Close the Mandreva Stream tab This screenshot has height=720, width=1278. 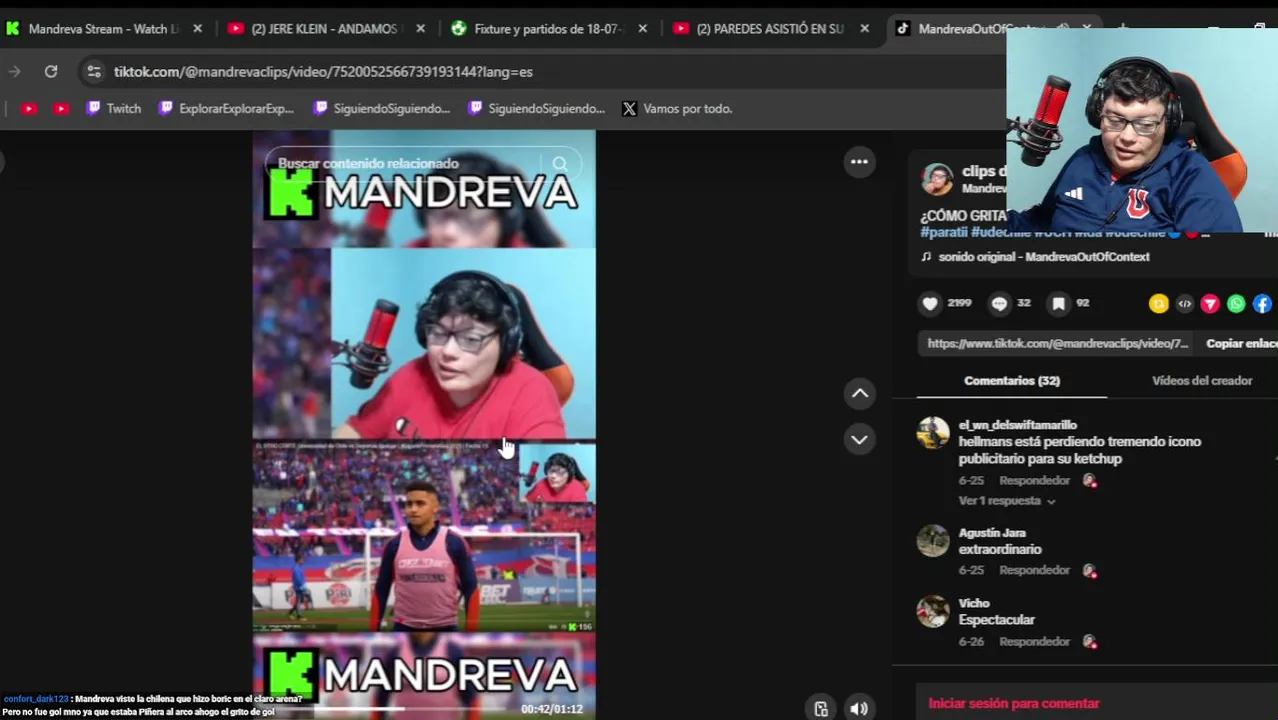point(197,29)
